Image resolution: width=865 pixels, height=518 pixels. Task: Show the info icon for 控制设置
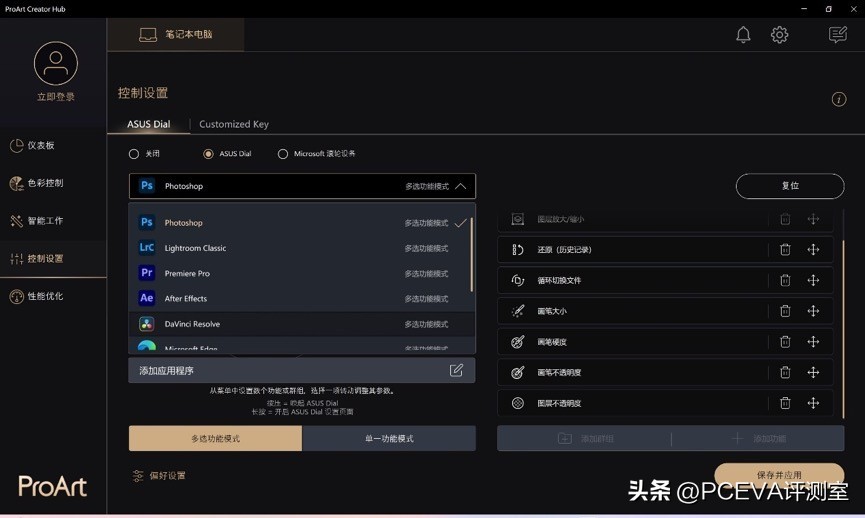click(x=839, y=99)
